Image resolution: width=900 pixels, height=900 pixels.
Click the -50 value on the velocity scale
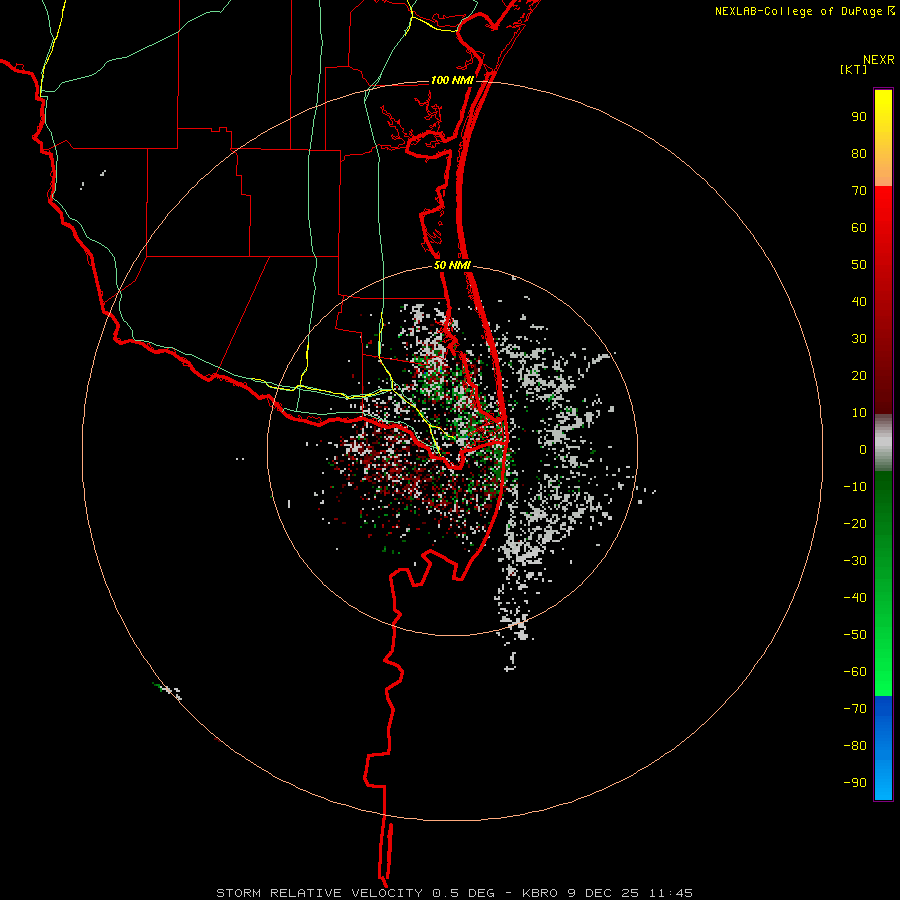tap(855, 635)
